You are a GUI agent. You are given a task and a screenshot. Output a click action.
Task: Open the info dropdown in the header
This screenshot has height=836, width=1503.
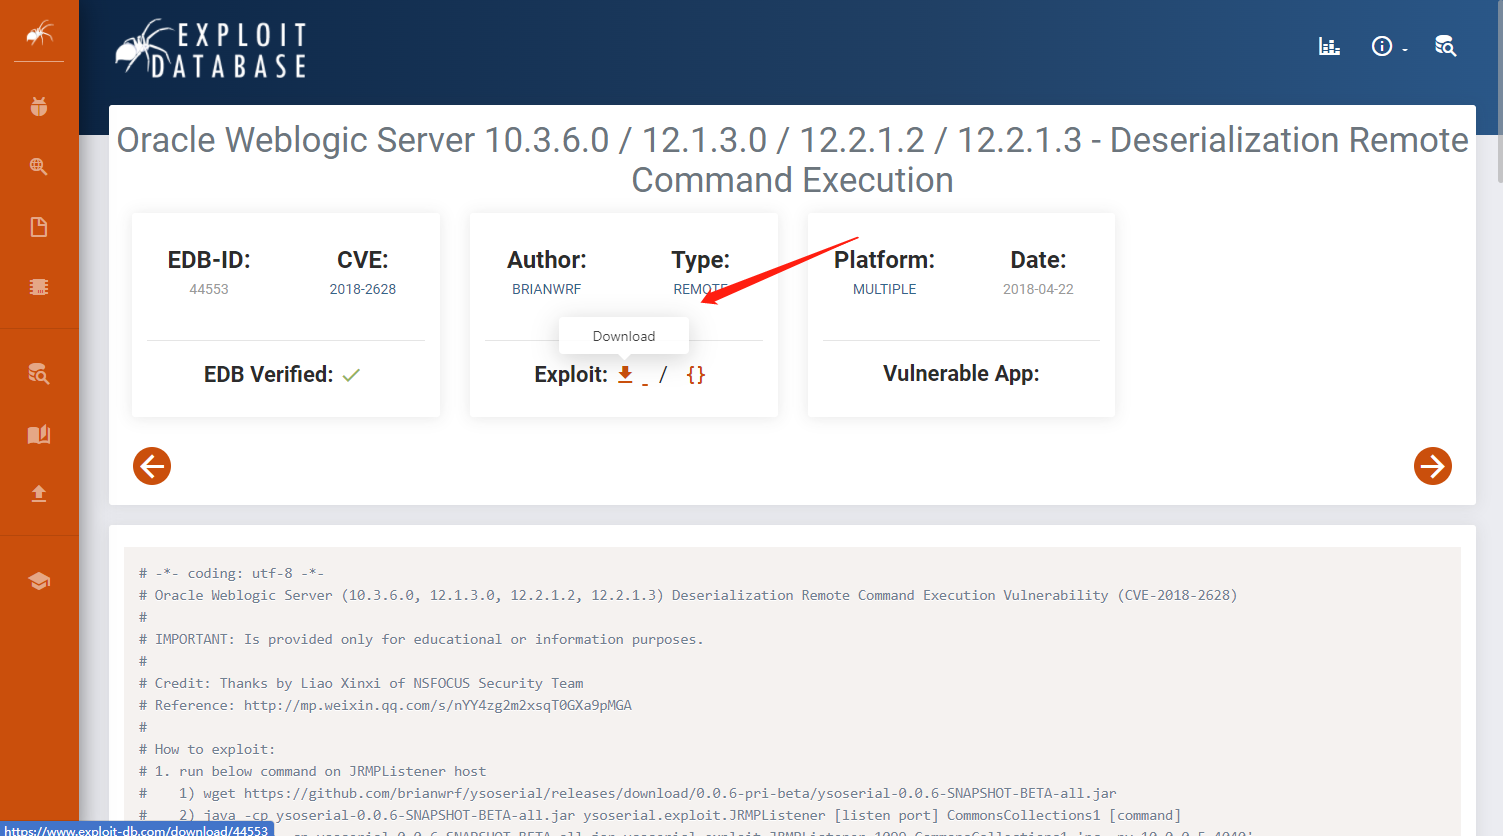1383,46
